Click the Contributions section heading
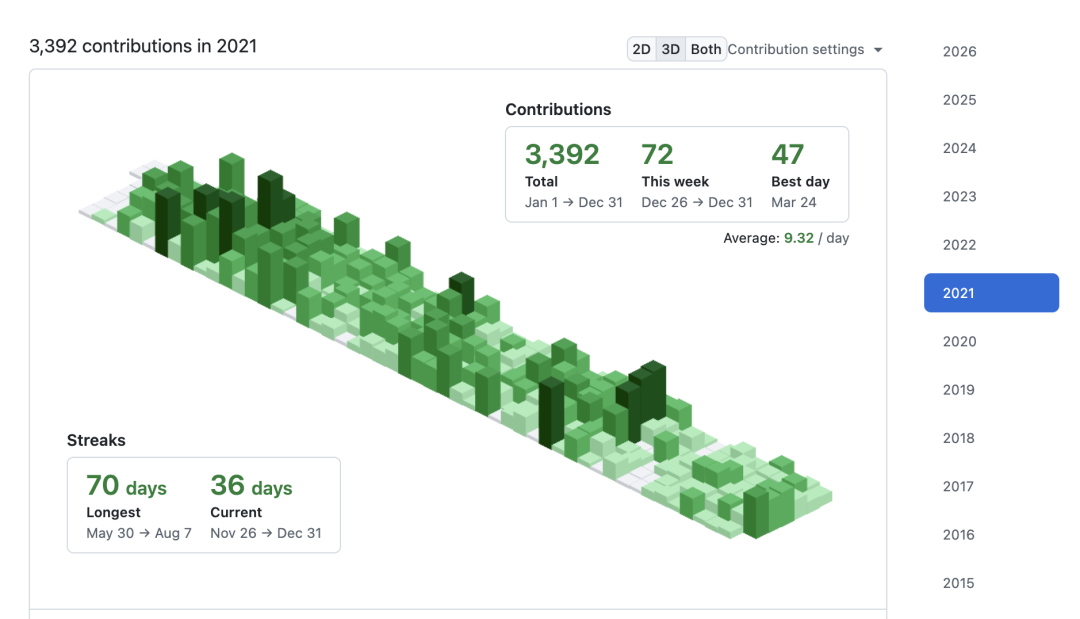Screen dimensions: 1080x619 558,109
